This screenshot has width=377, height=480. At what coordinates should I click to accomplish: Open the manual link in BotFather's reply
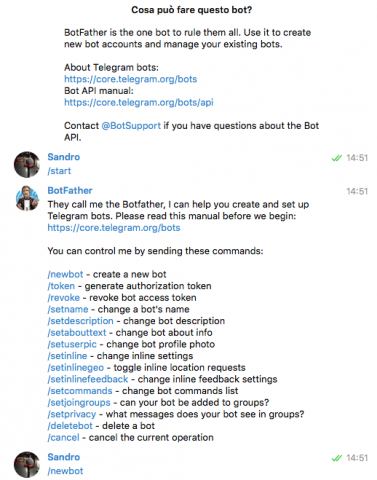pos(114,228)
